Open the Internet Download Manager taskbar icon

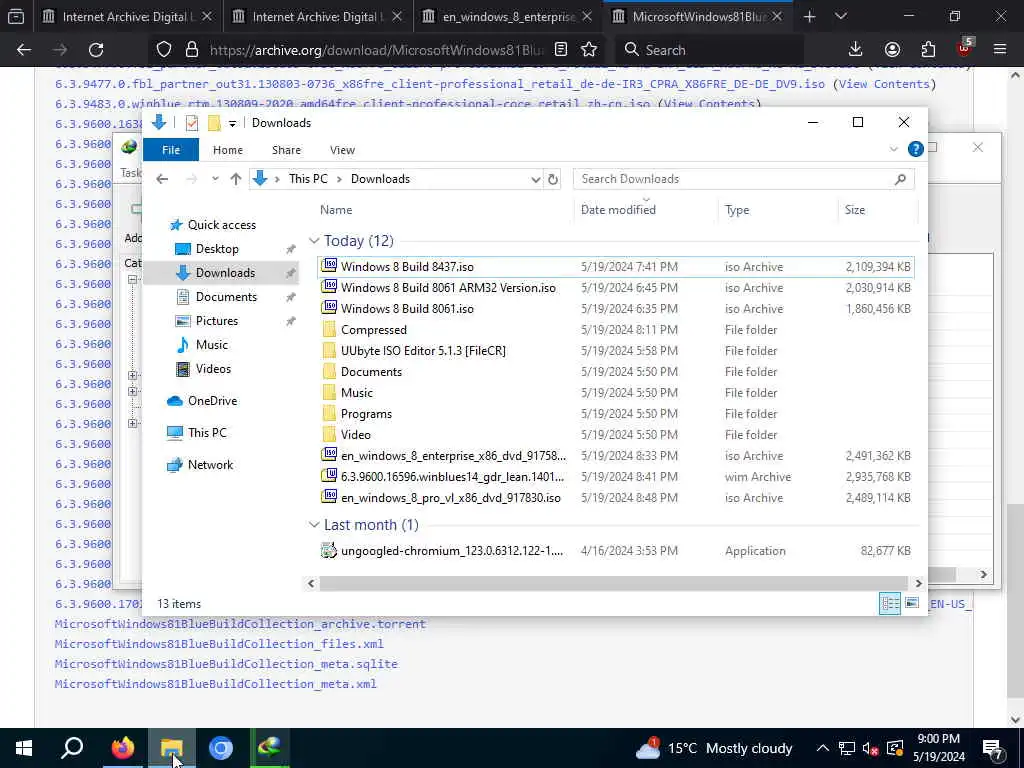(270, 748)
